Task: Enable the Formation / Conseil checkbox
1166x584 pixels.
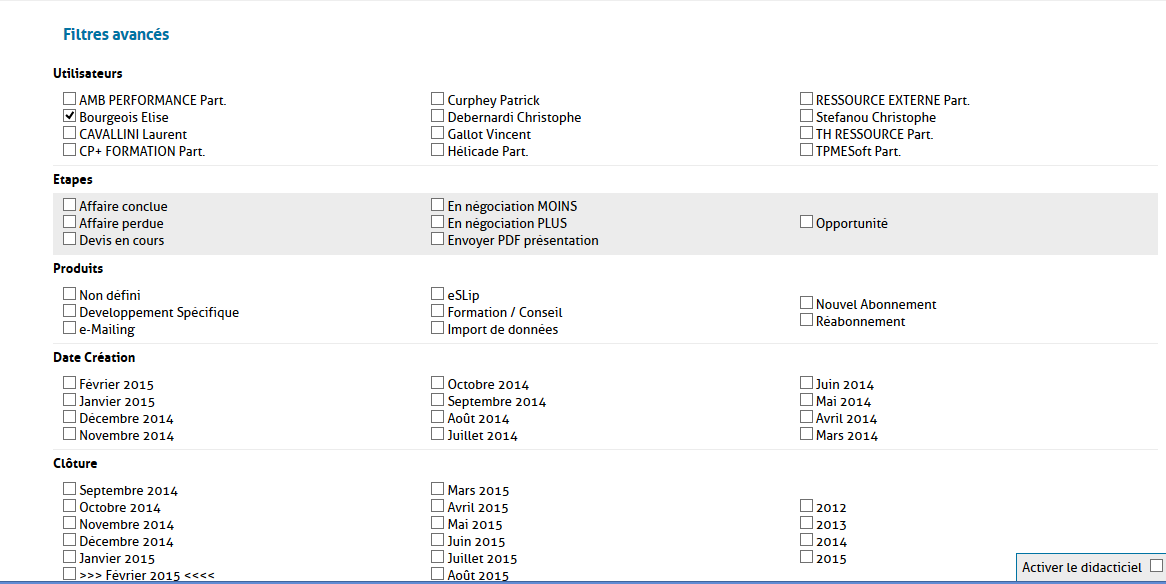Action: coord(438,311)
